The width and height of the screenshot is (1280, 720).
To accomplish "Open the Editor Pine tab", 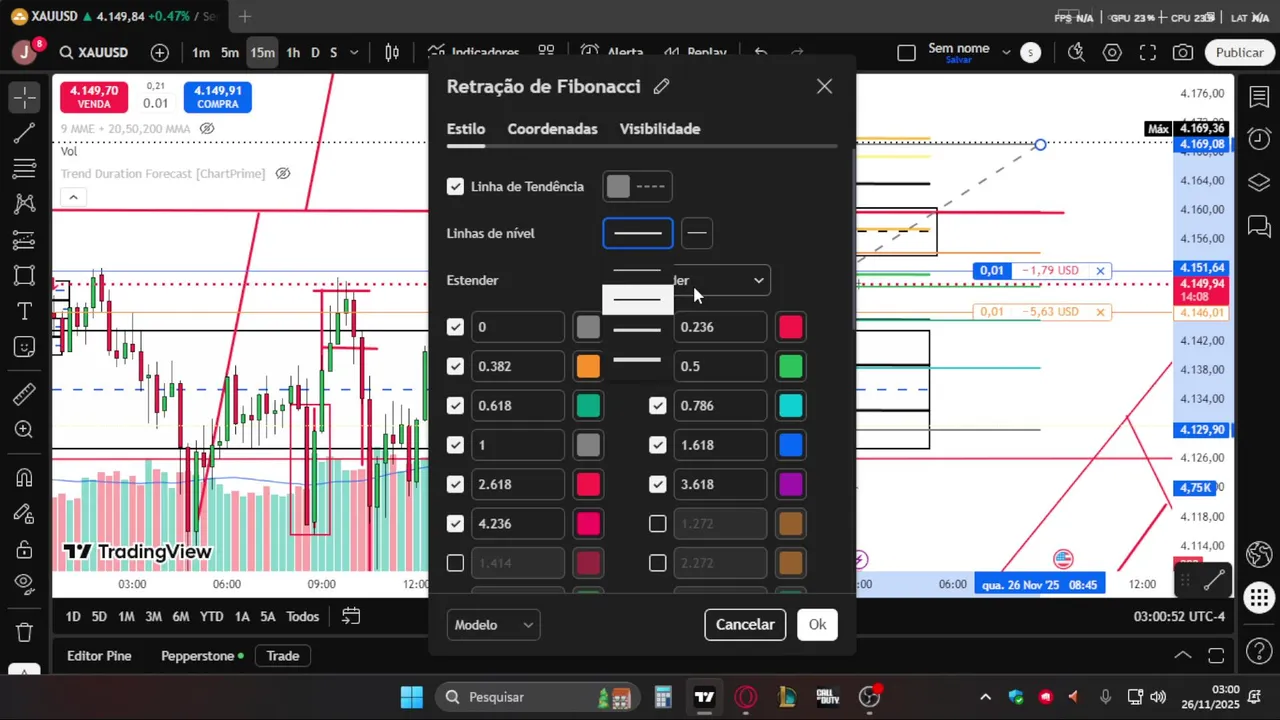I will 99,656.
